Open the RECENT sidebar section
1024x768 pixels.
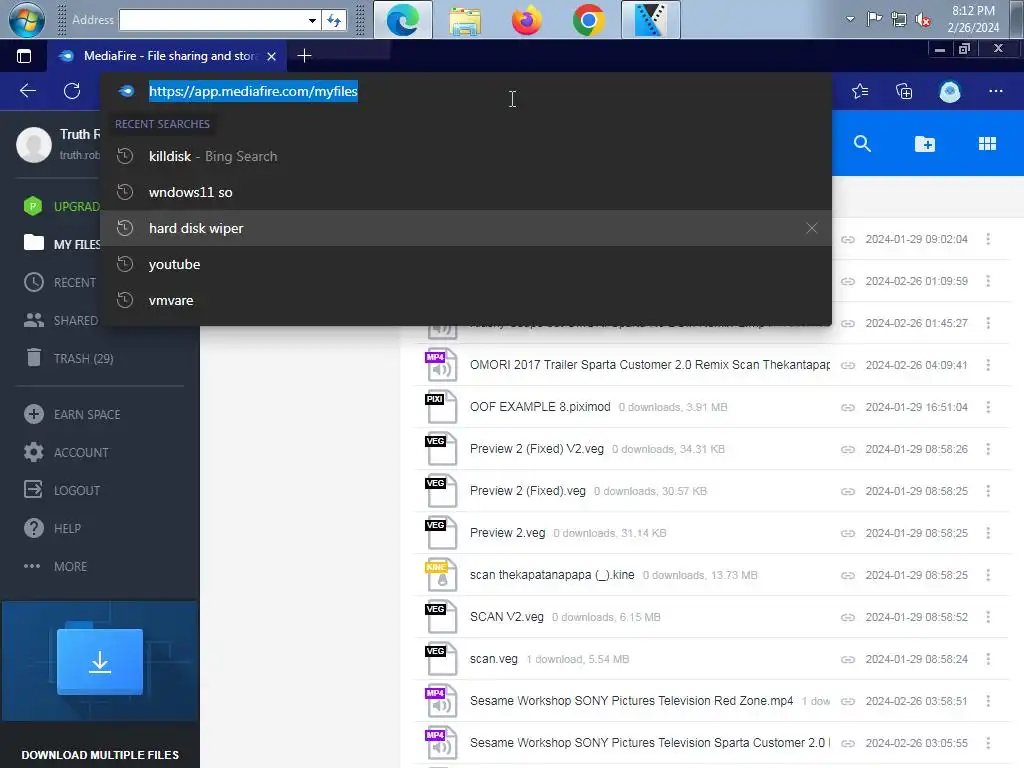point(60,282)
